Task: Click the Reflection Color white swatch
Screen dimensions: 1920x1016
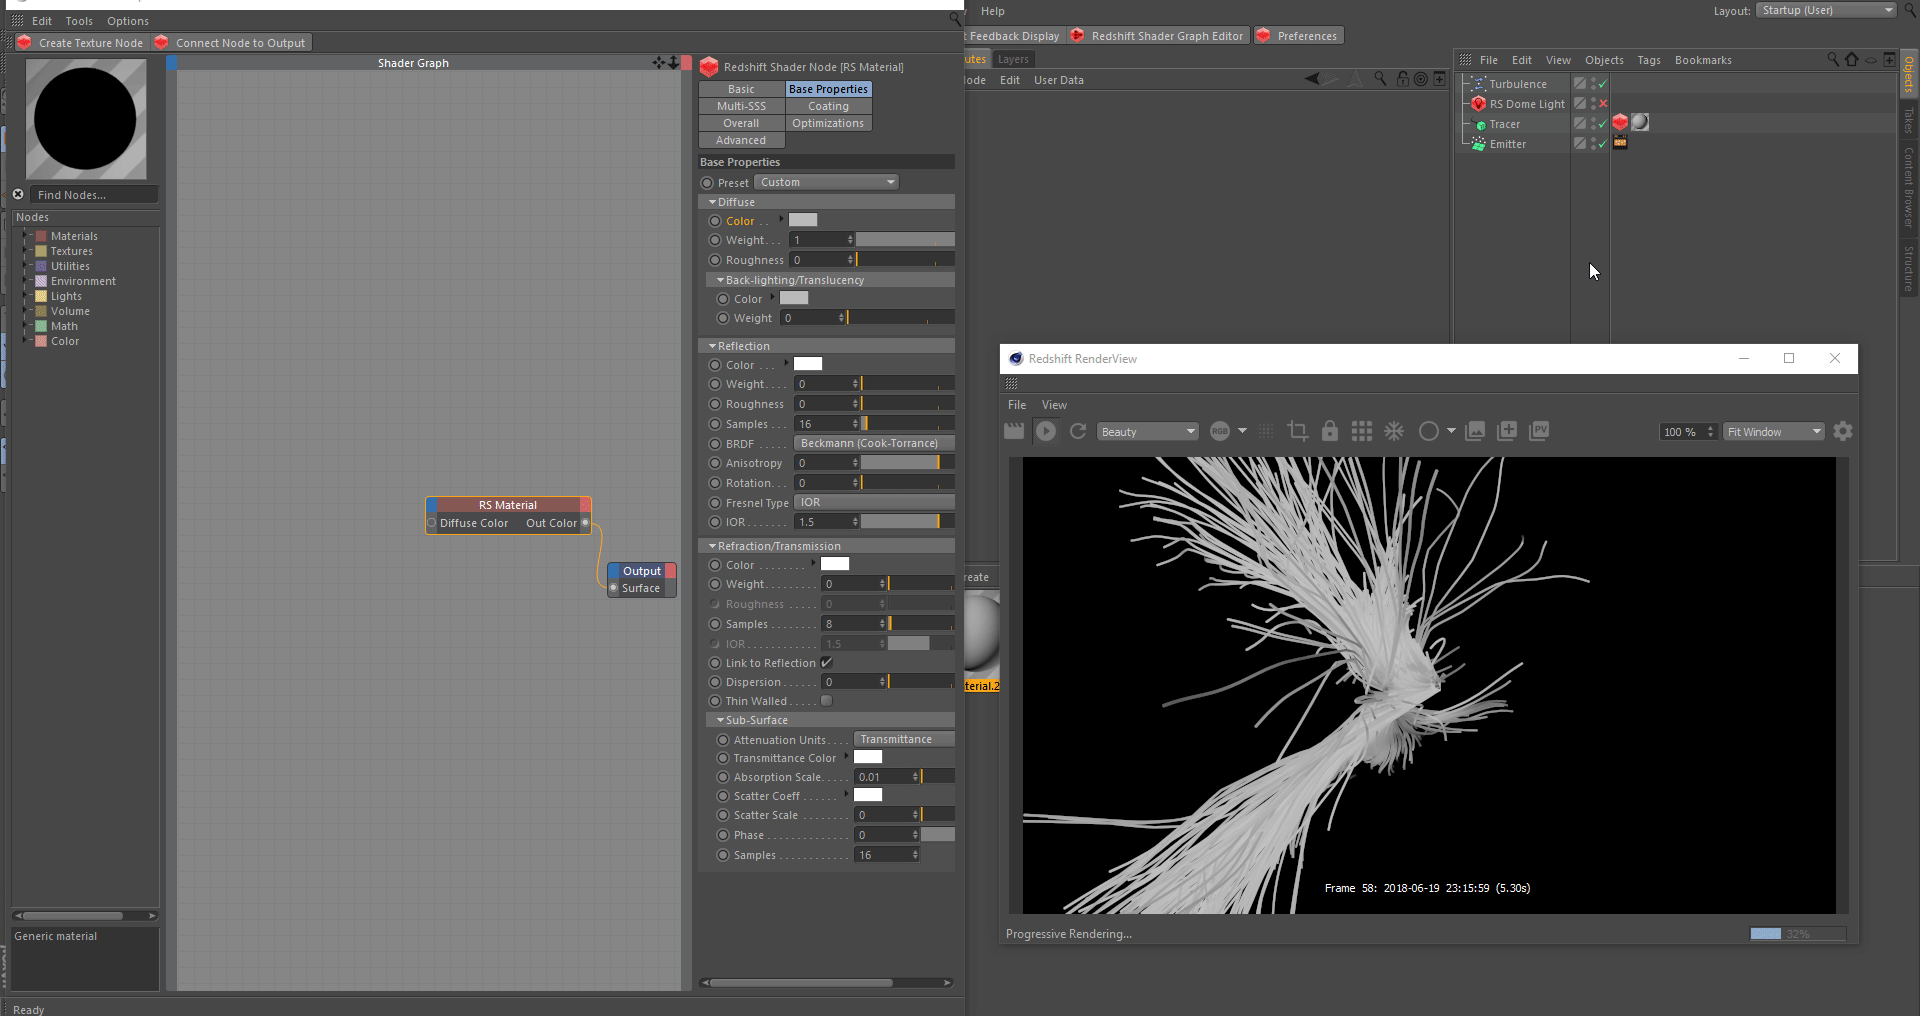Action: coord(808,364)
